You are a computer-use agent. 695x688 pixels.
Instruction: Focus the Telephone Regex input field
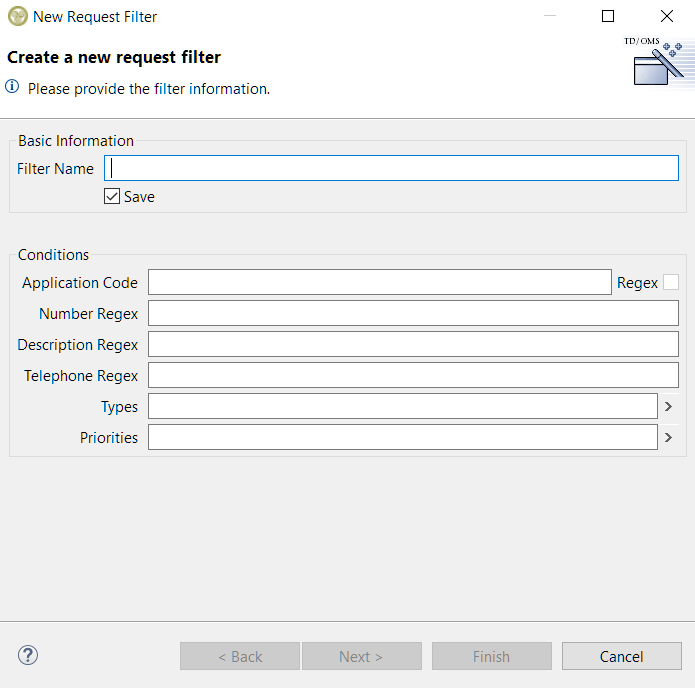[x=413, y=376]
